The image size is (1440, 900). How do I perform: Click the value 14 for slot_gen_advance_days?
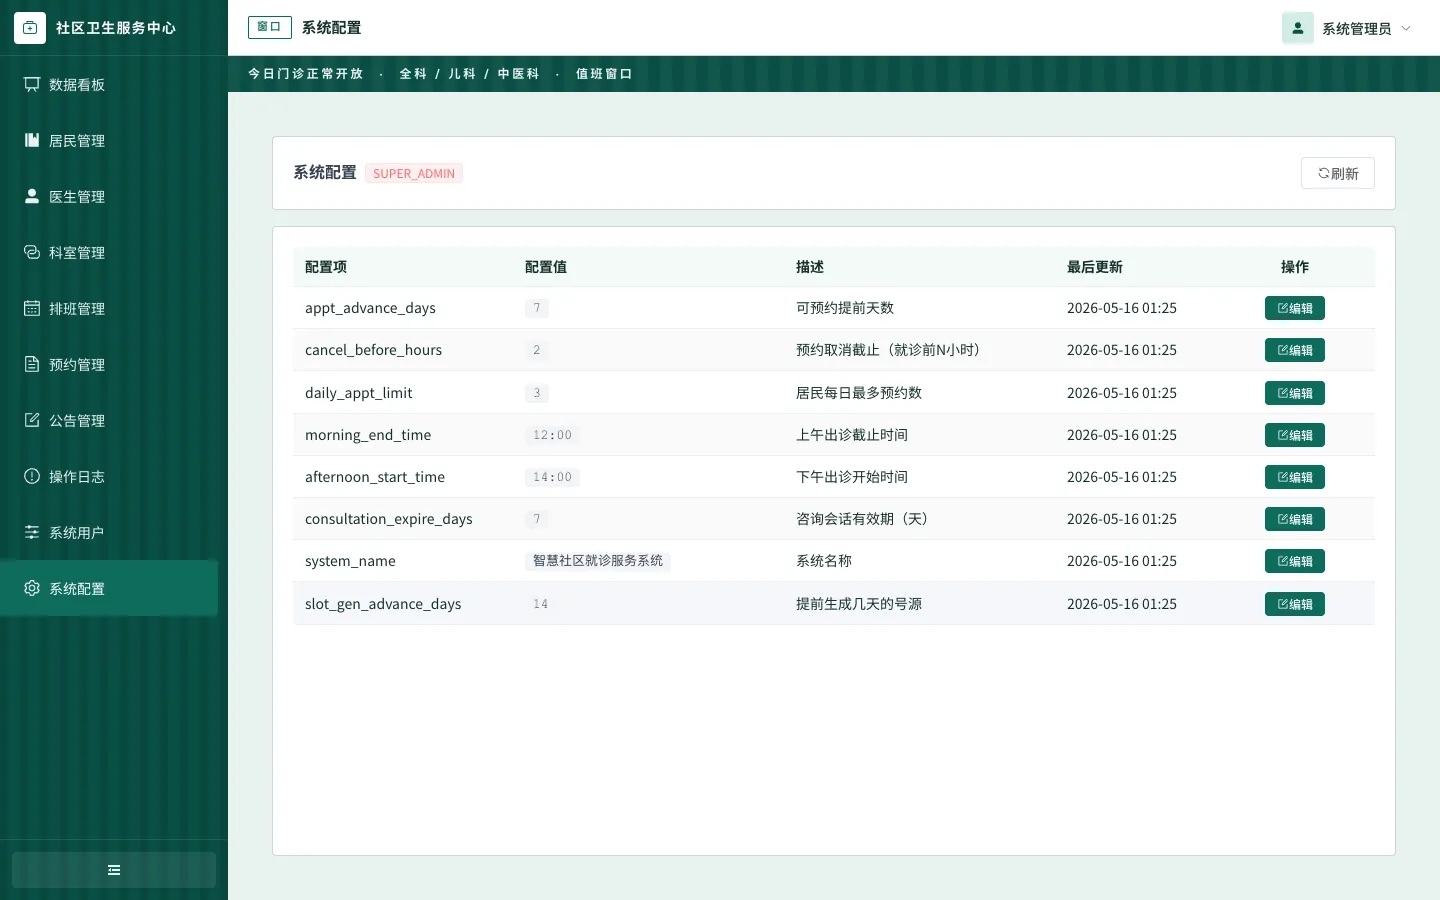[540, 604]
